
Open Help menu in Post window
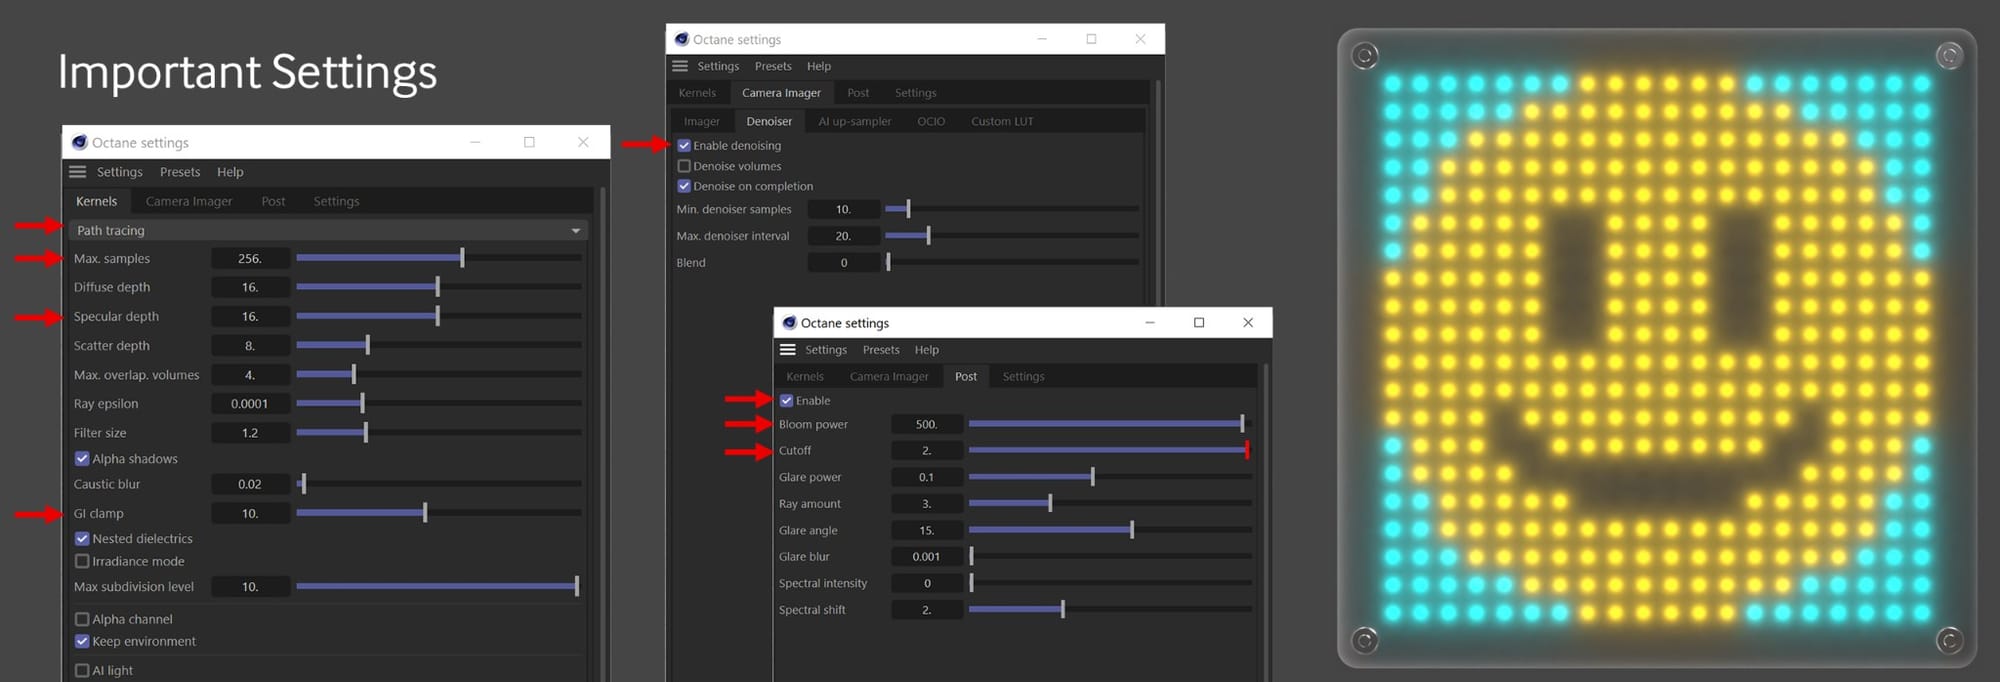tap(927, 350)
